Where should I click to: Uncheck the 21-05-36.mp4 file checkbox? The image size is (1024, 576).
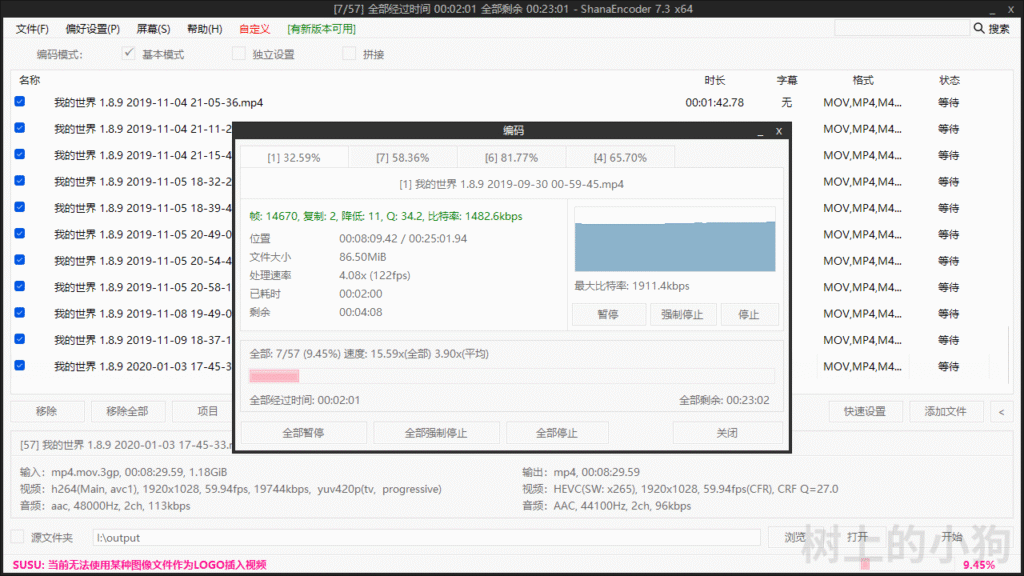20,102
